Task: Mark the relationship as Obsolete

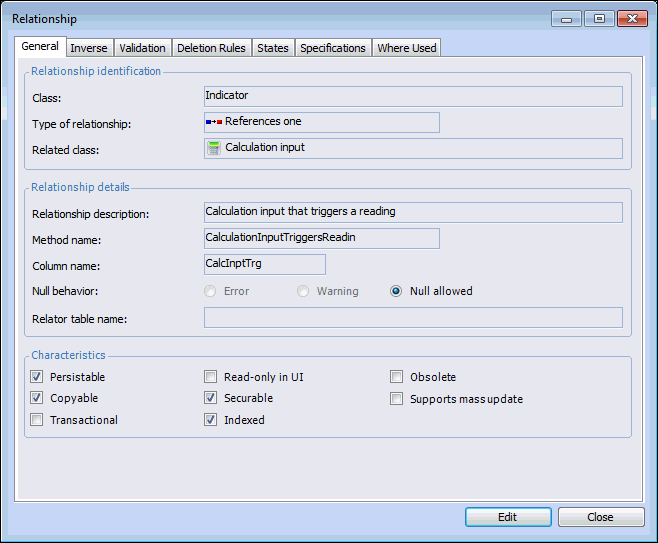Action: 397,377
